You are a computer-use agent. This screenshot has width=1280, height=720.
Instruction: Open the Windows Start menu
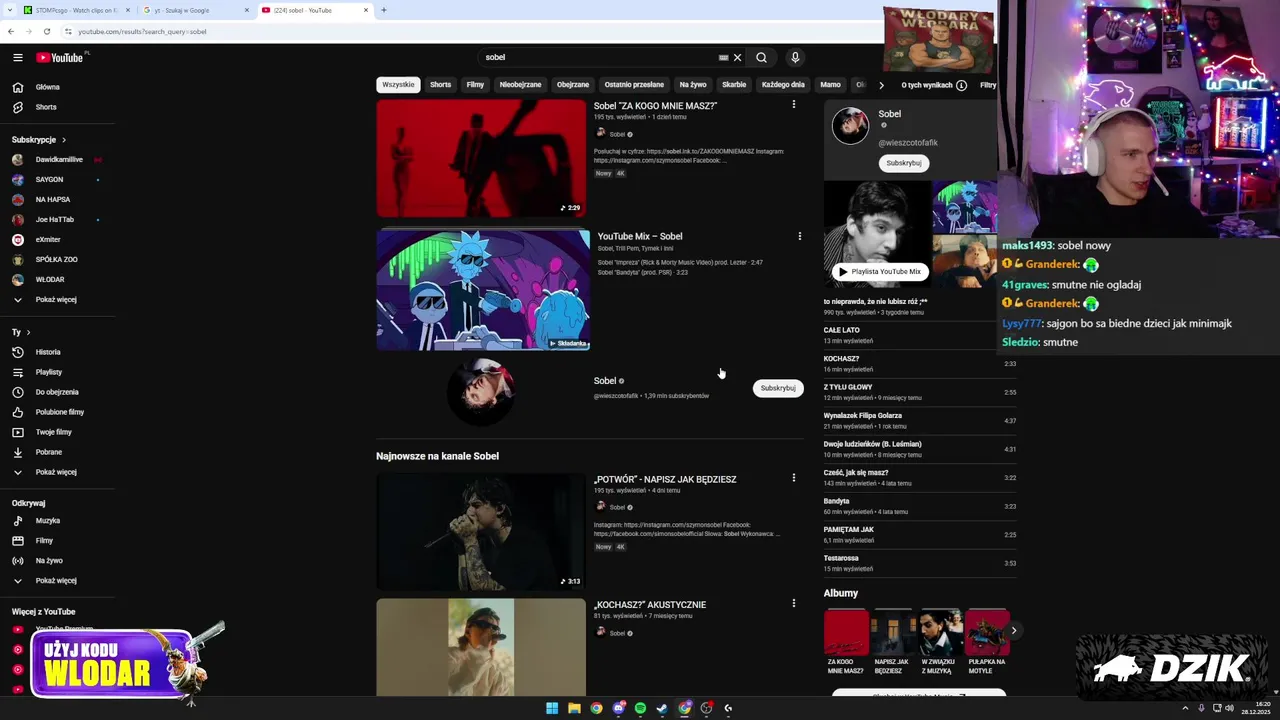pyautogui.click(x=552, y=708)
